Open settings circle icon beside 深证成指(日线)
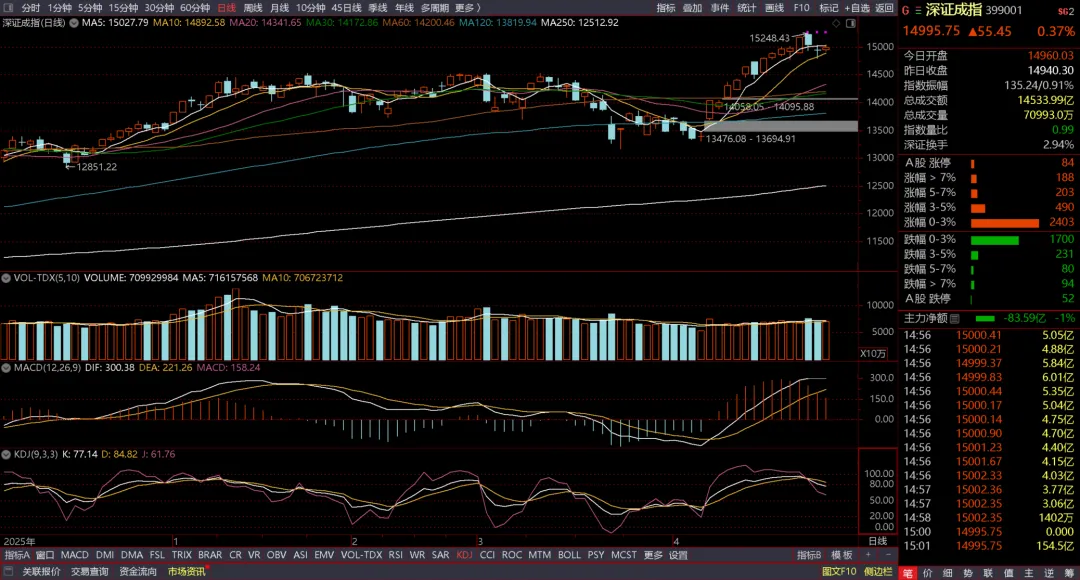The height and width of the screenshot is (580, 1080). coord(74,23)
